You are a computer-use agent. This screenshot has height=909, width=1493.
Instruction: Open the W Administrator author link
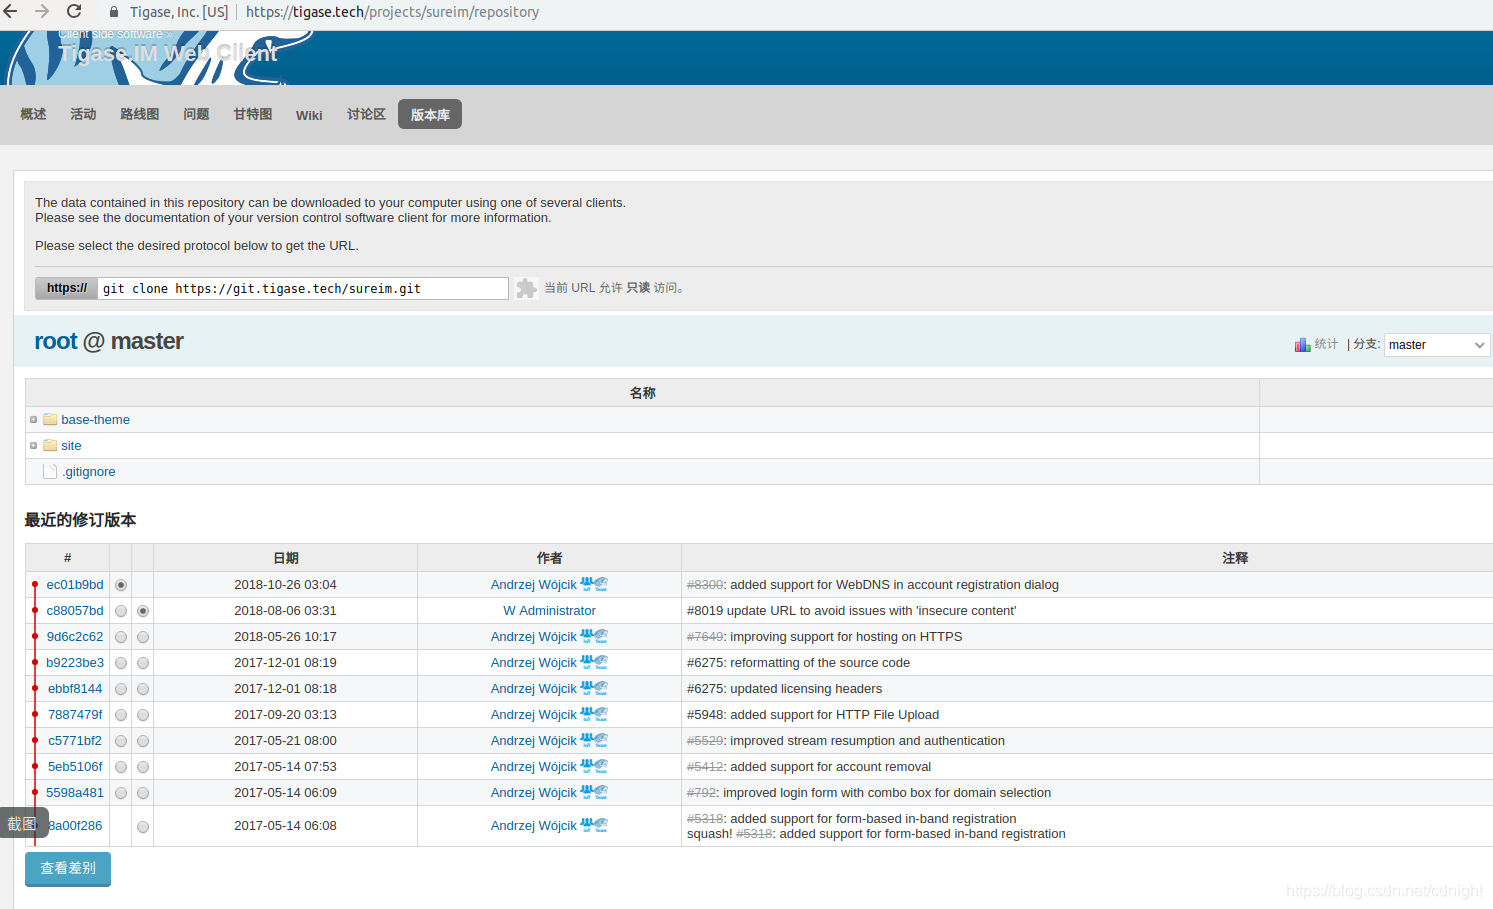point(549,610)
